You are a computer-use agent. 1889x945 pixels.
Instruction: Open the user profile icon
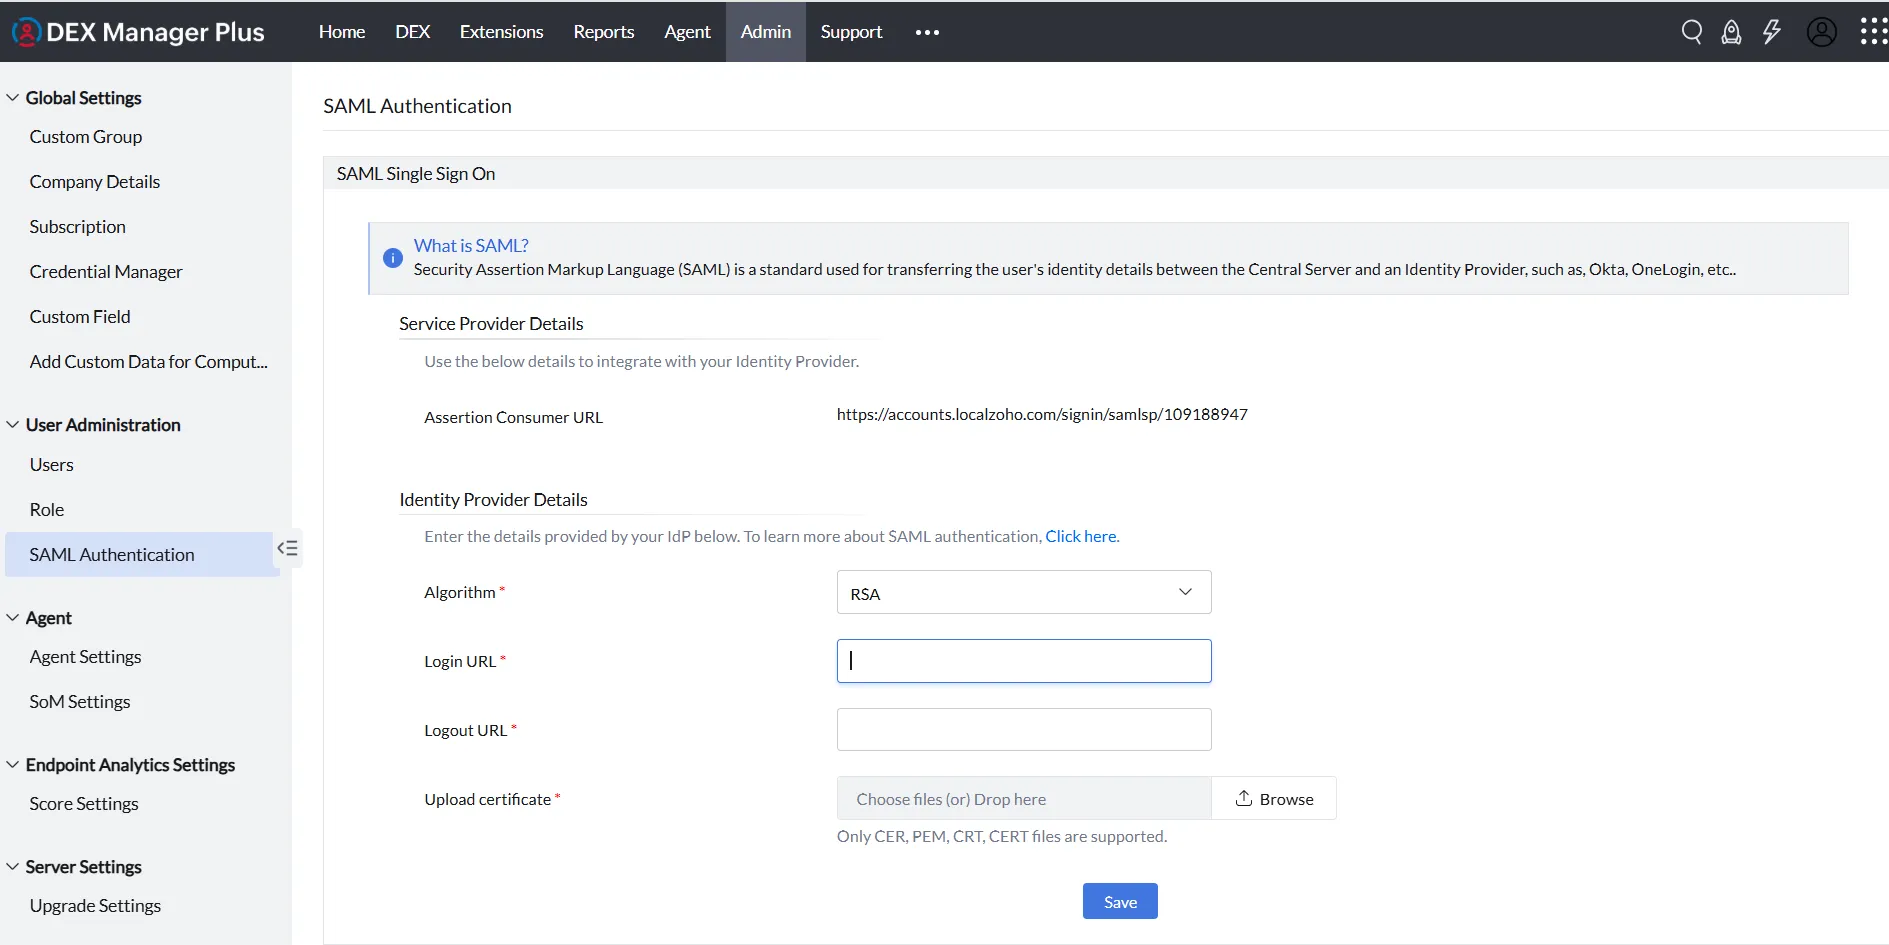click(1821, 32)
